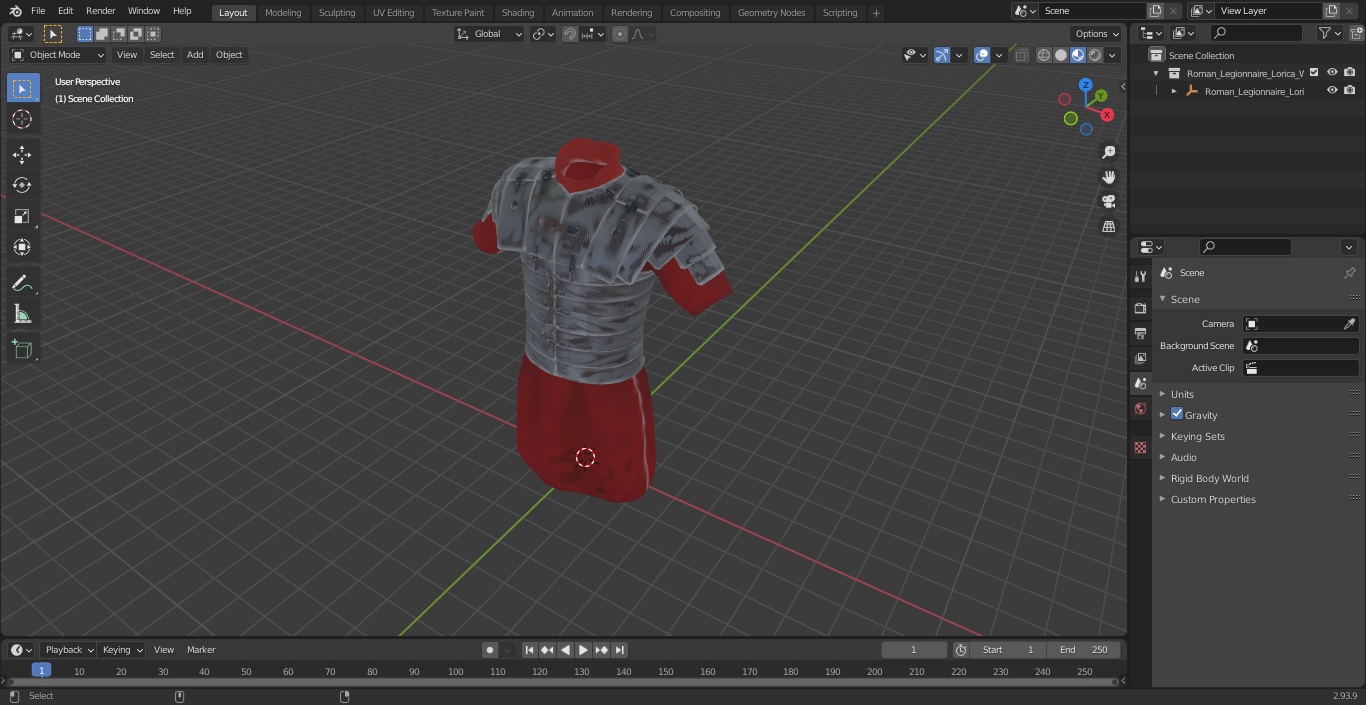1366x705 pixels.
Task: Click the Blender logo menu icon
Action: (x=15, y=11)
